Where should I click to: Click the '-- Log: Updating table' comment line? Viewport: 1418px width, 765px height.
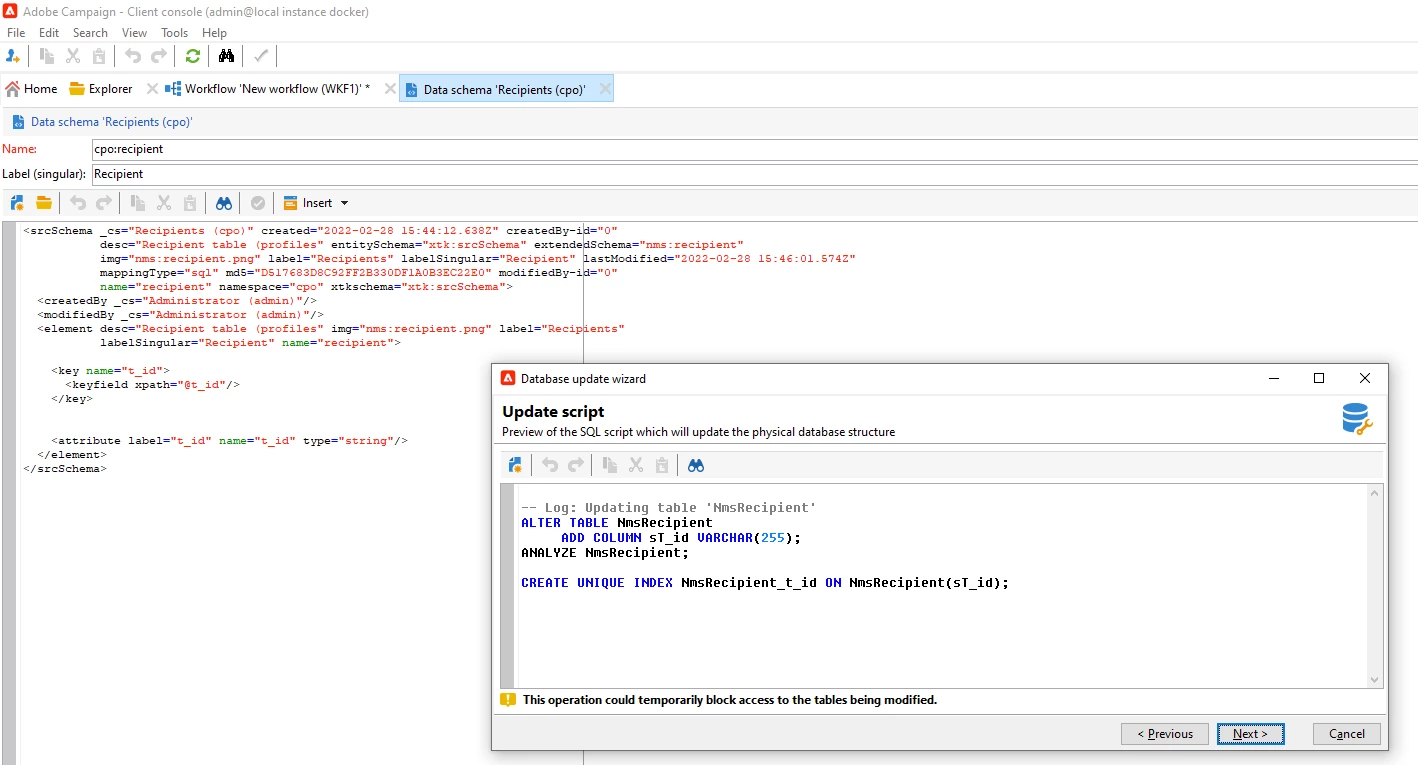(669, 507)
